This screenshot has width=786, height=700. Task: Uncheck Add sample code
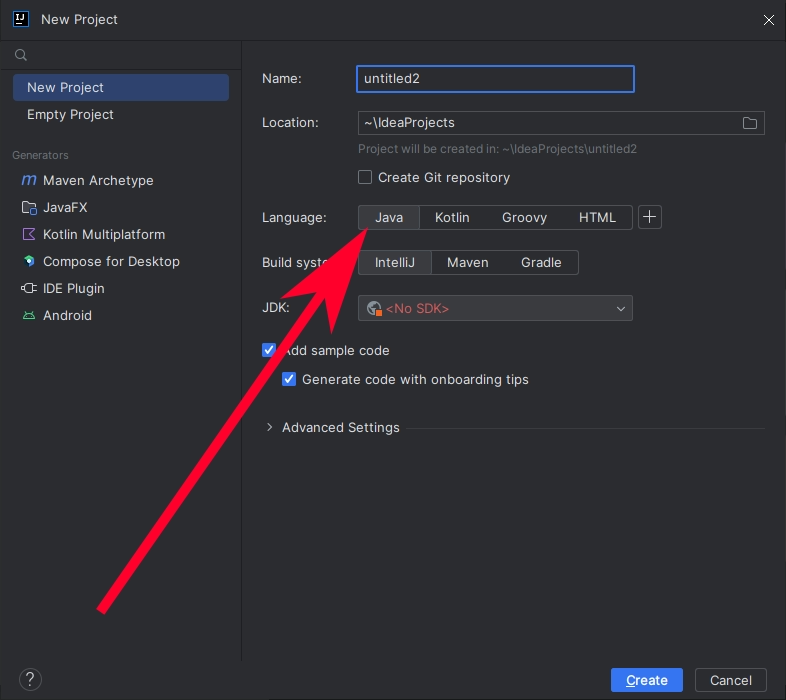[268, 351]
